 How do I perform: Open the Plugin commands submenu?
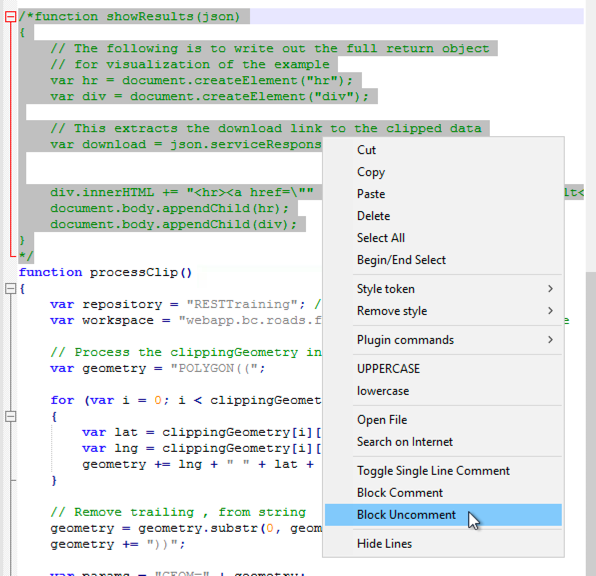tap(443, 340)
